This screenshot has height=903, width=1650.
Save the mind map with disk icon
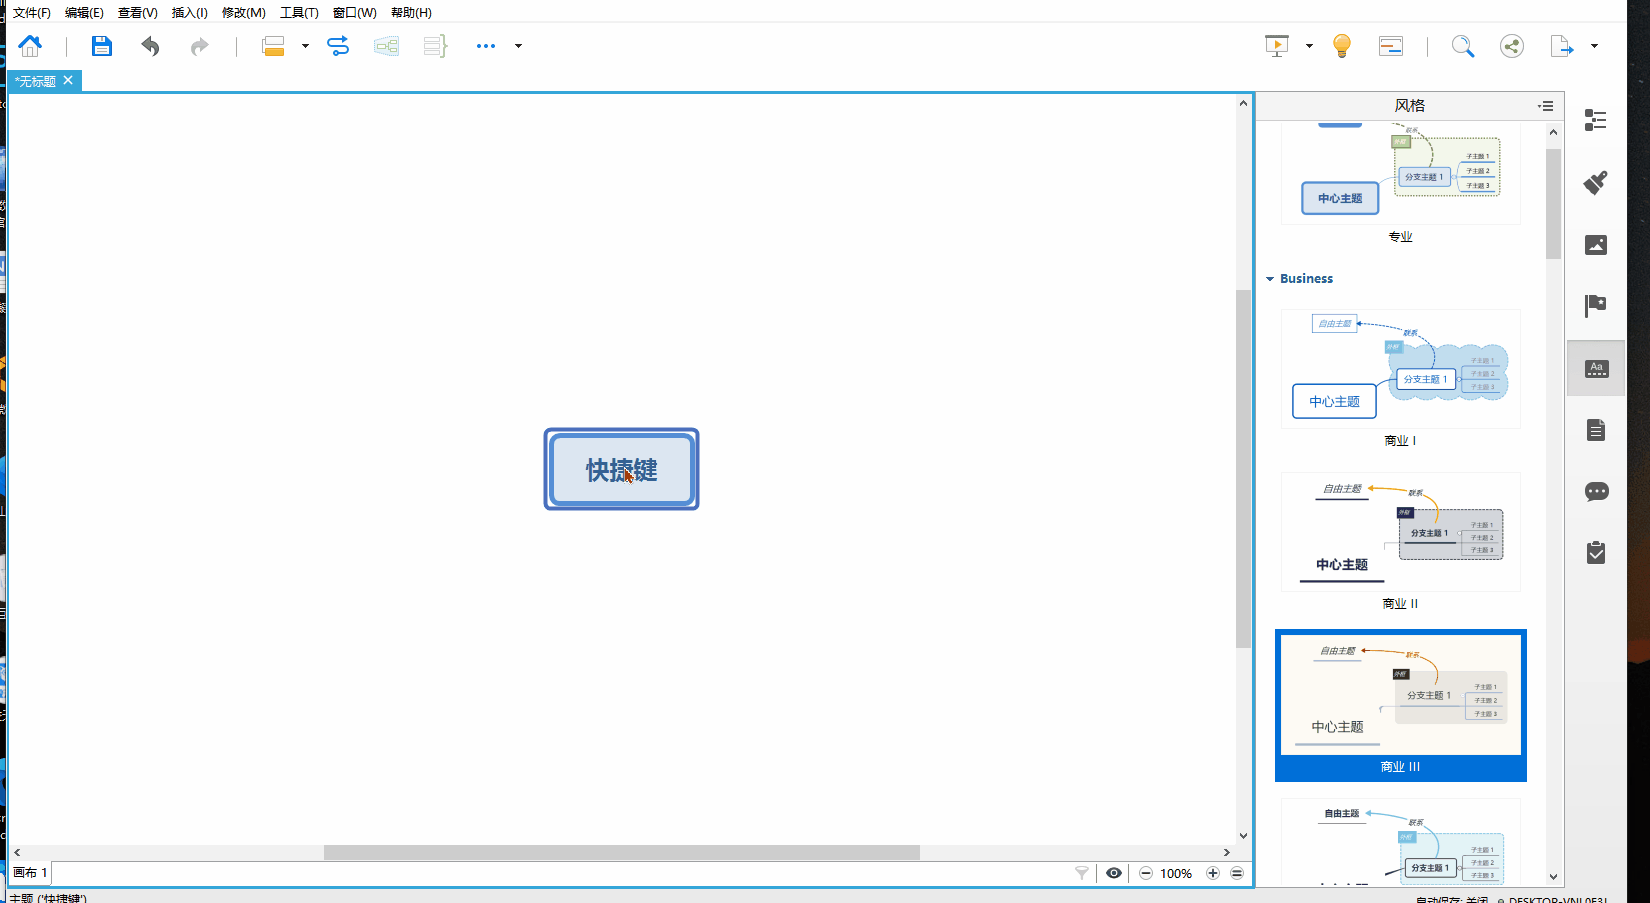click(x=102, y=46)
